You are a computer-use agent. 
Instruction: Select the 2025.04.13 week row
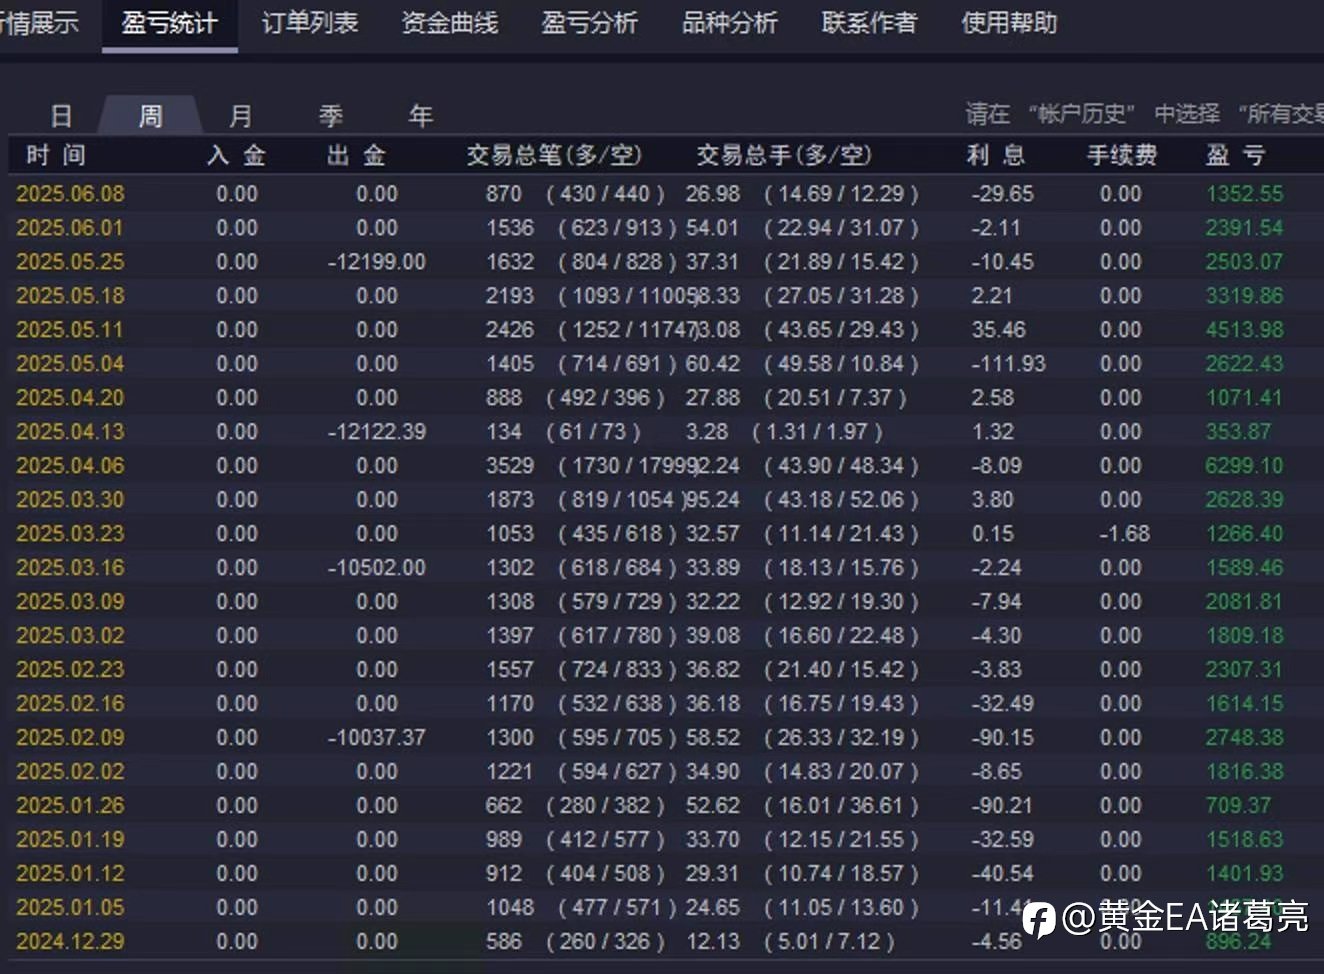662,432
